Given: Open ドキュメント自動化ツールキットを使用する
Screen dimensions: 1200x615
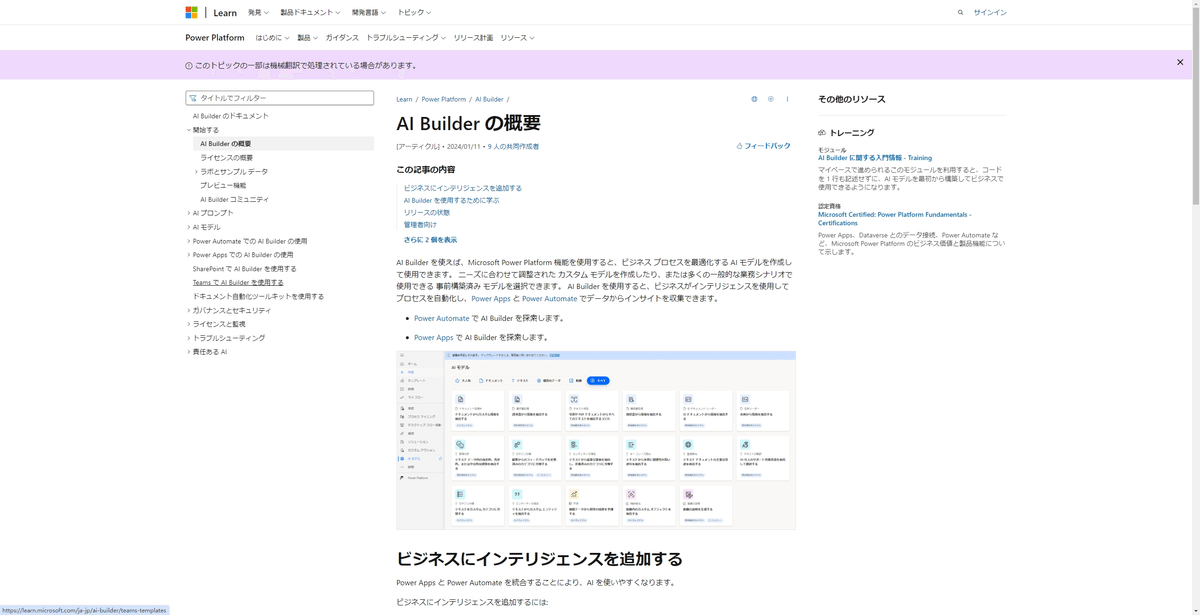Looking at the screenshot, I should [x=258, y=297].
